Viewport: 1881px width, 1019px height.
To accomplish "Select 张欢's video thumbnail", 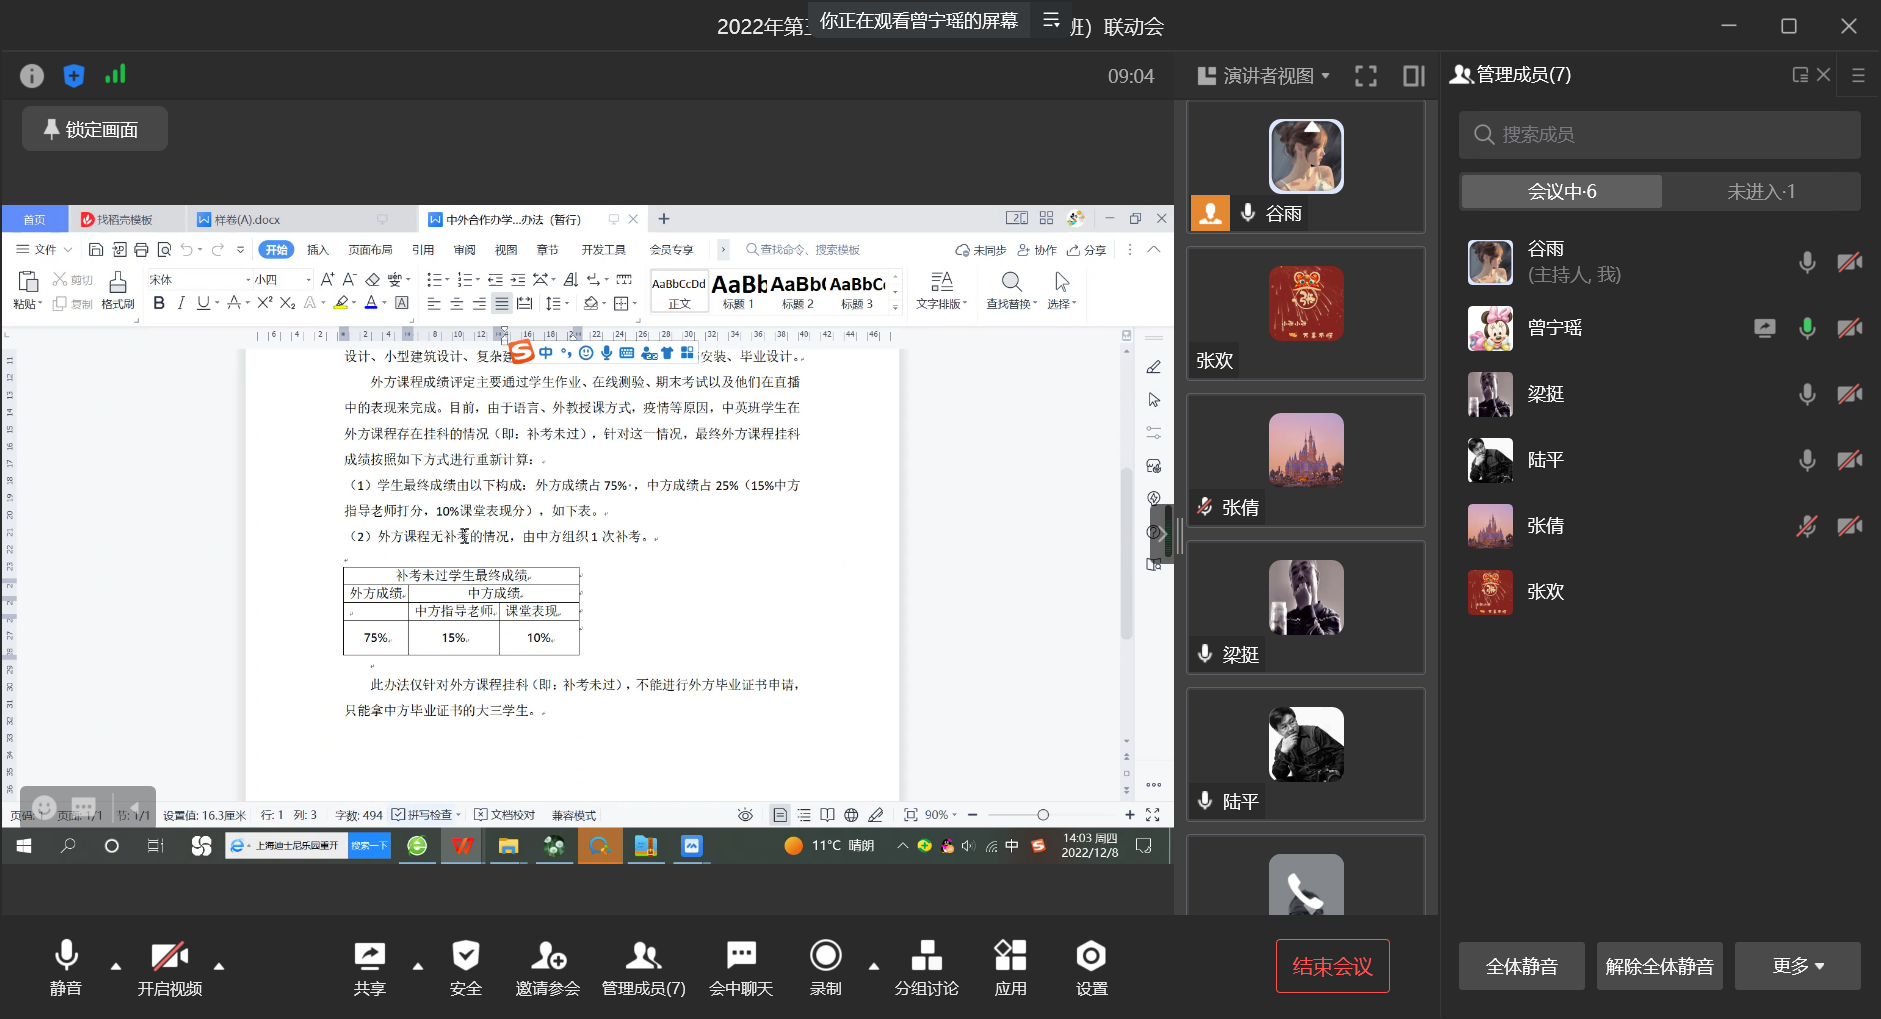I will 1305,314.
